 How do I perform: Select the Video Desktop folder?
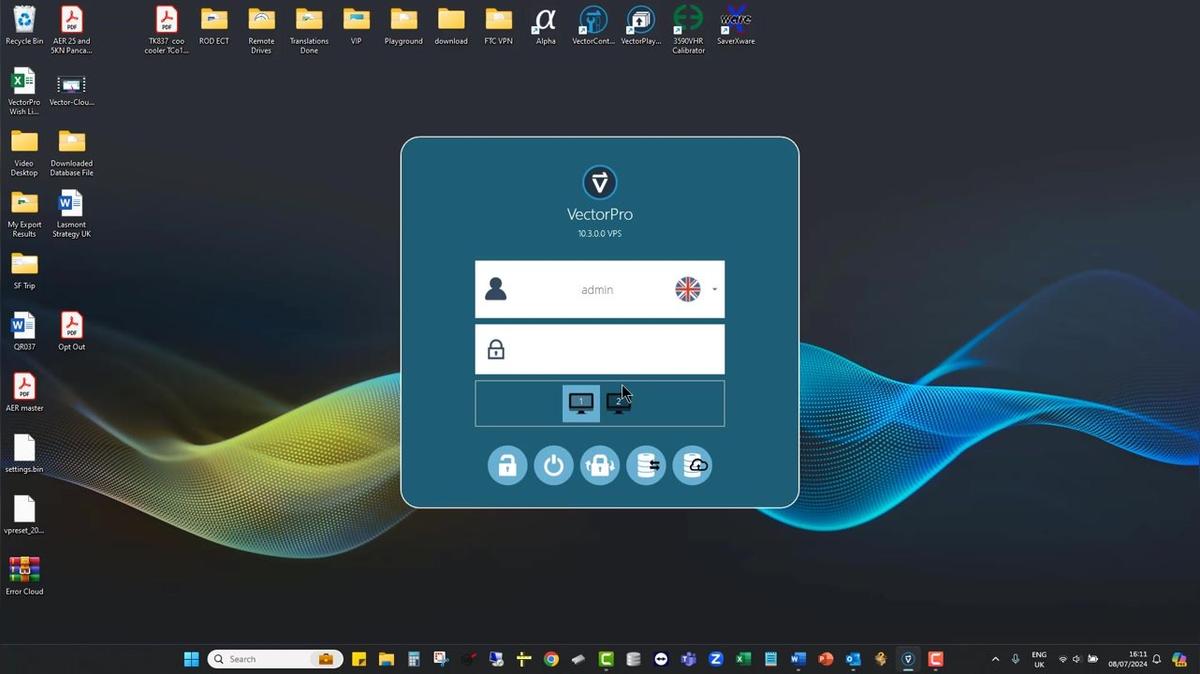pyautogui.click(x=24, y=152)
